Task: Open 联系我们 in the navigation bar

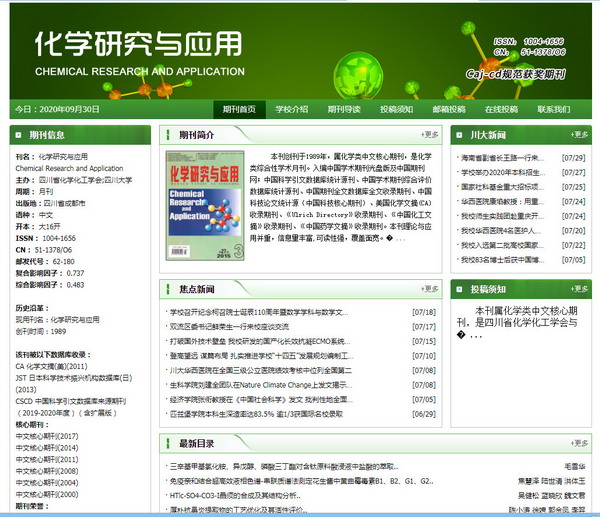Action: click(554, 109)
